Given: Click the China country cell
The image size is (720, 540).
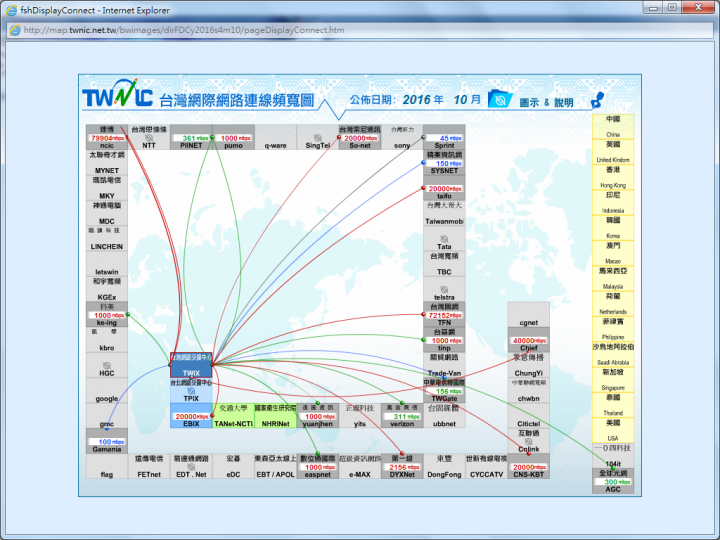Looking at the screenshot, I should coord(613,126).
